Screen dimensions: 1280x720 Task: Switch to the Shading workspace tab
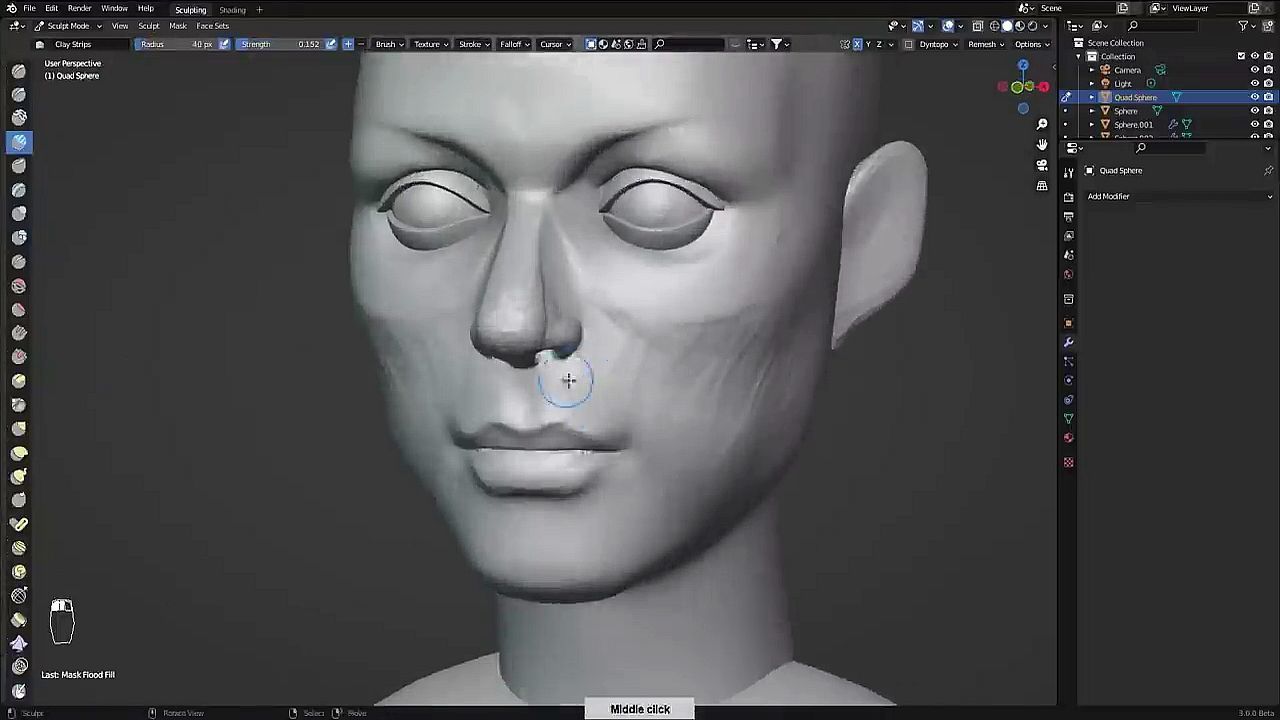232,10
